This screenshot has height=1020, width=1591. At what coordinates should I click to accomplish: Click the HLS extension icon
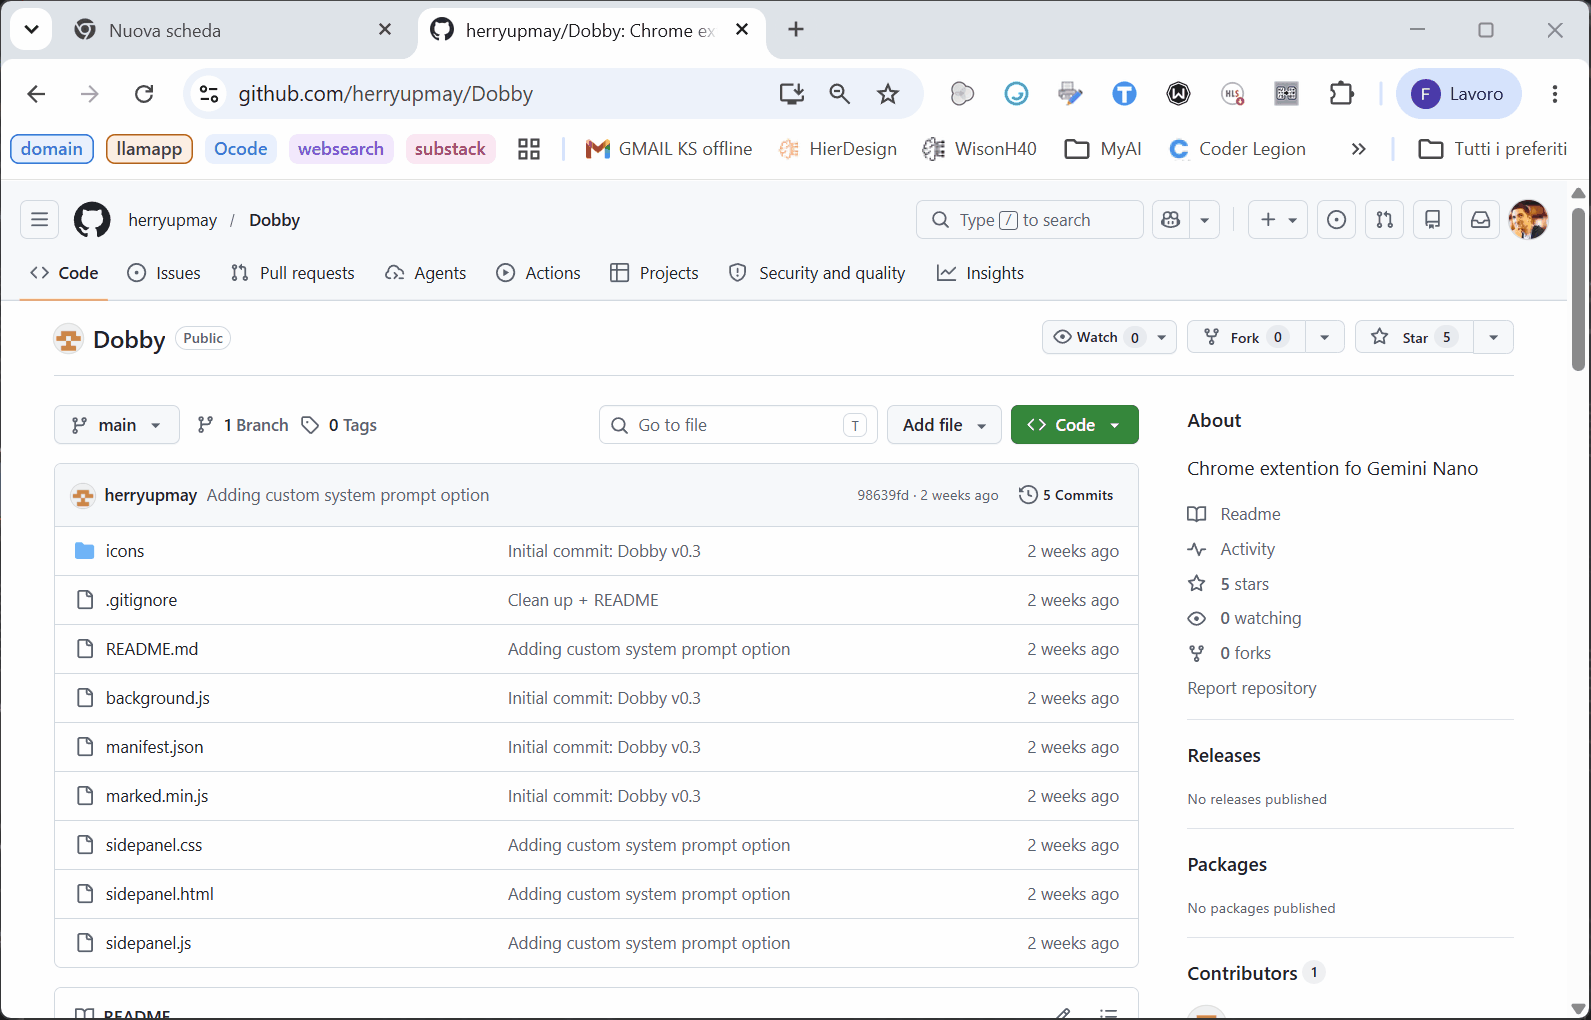tap(1233, 94)
